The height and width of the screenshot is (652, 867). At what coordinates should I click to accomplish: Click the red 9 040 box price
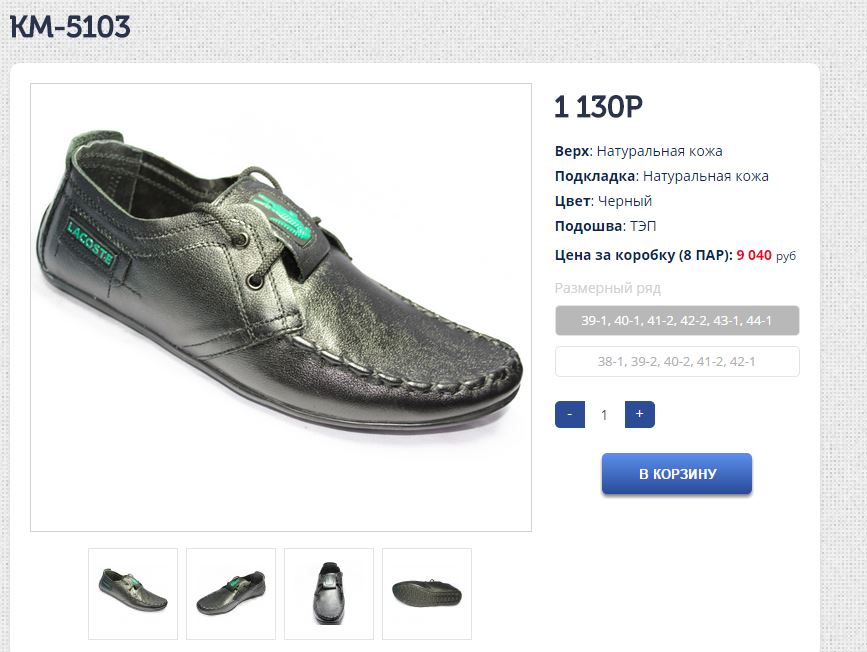click(x=754, y=255)
